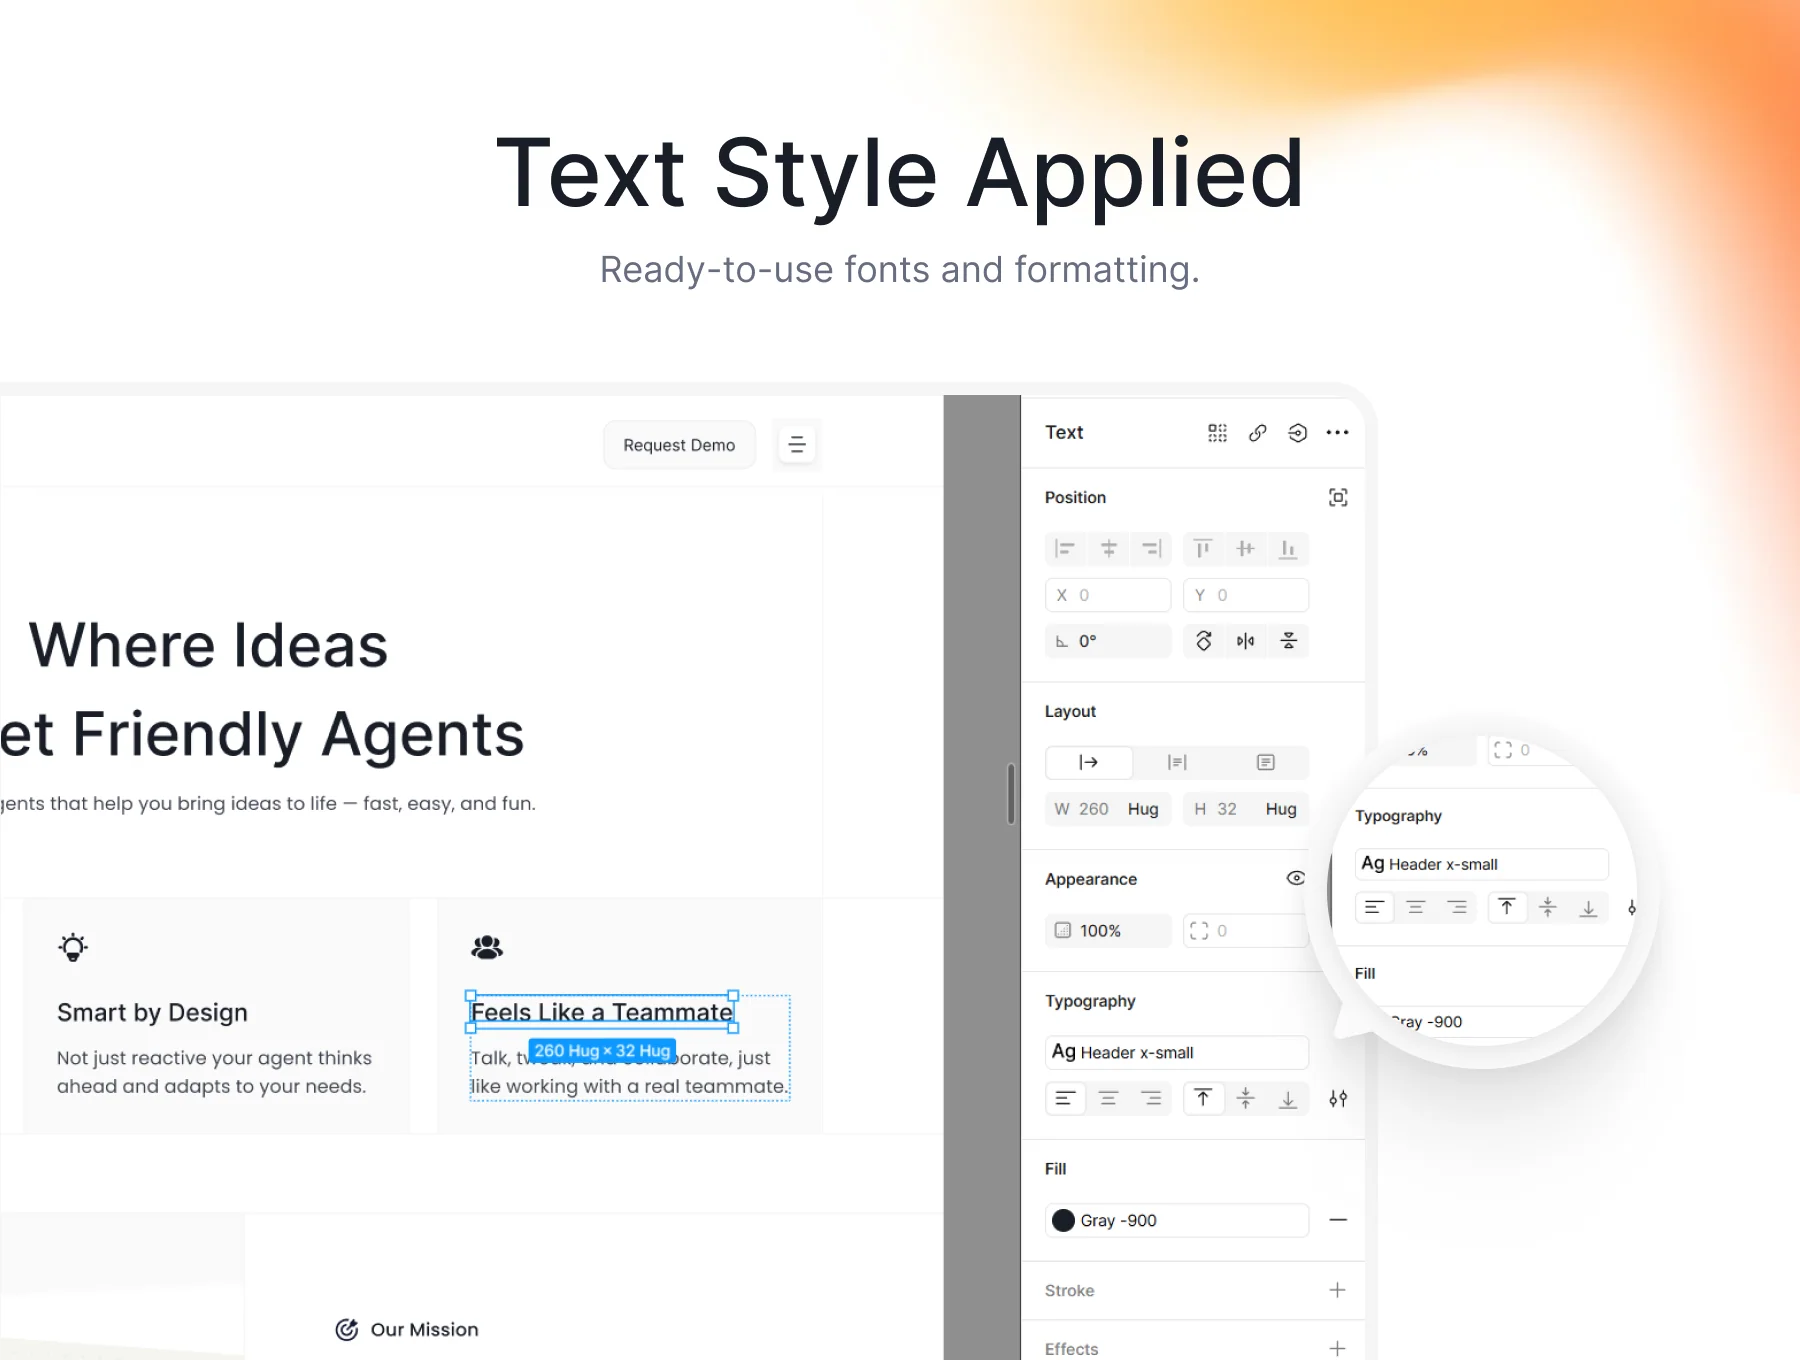Screen dimensions: 1800x1360
Task: Set vertical align middle in main Typography panel
Action: [x=1246, y=1099]
